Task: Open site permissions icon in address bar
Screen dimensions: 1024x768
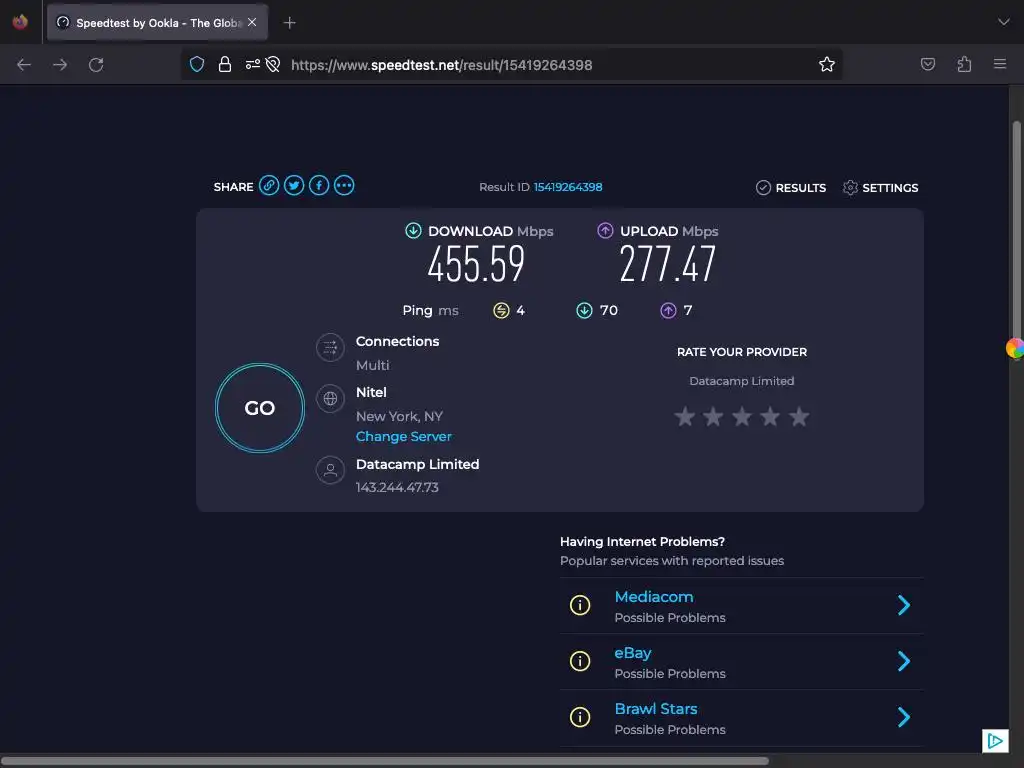Action: pos(252,64)
